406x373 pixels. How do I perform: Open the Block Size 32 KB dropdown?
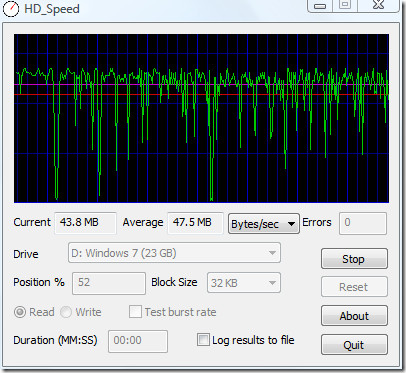(244, 283)
